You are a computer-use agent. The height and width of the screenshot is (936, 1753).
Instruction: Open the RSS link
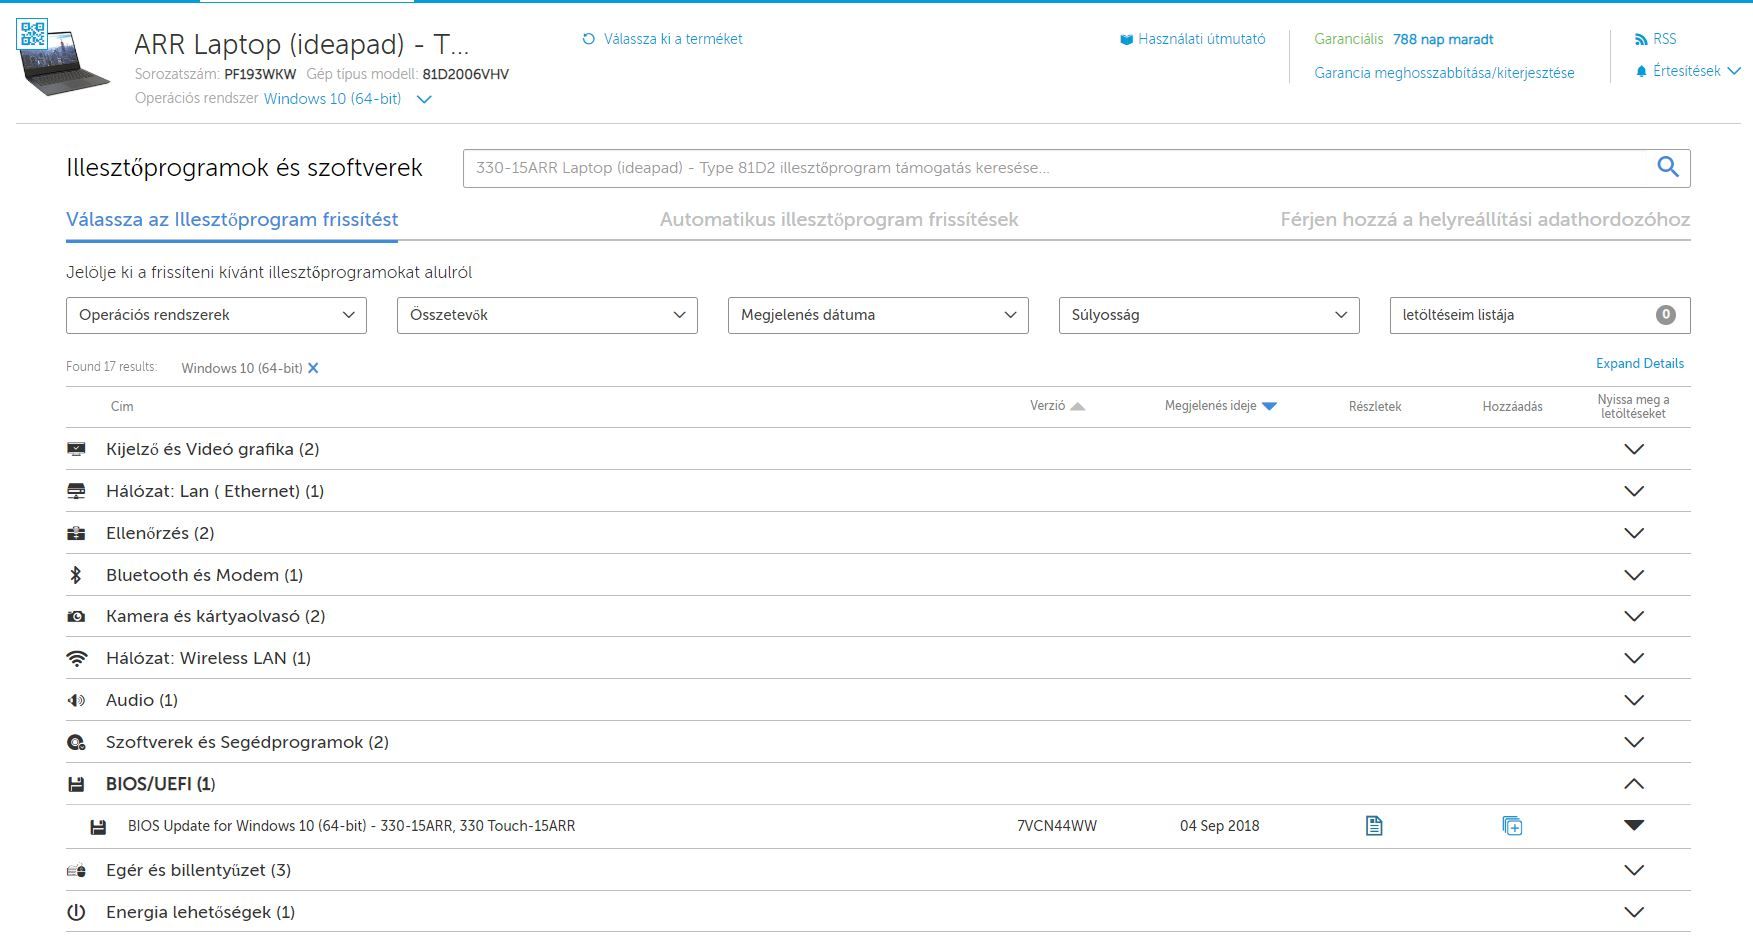(1664, 39)
